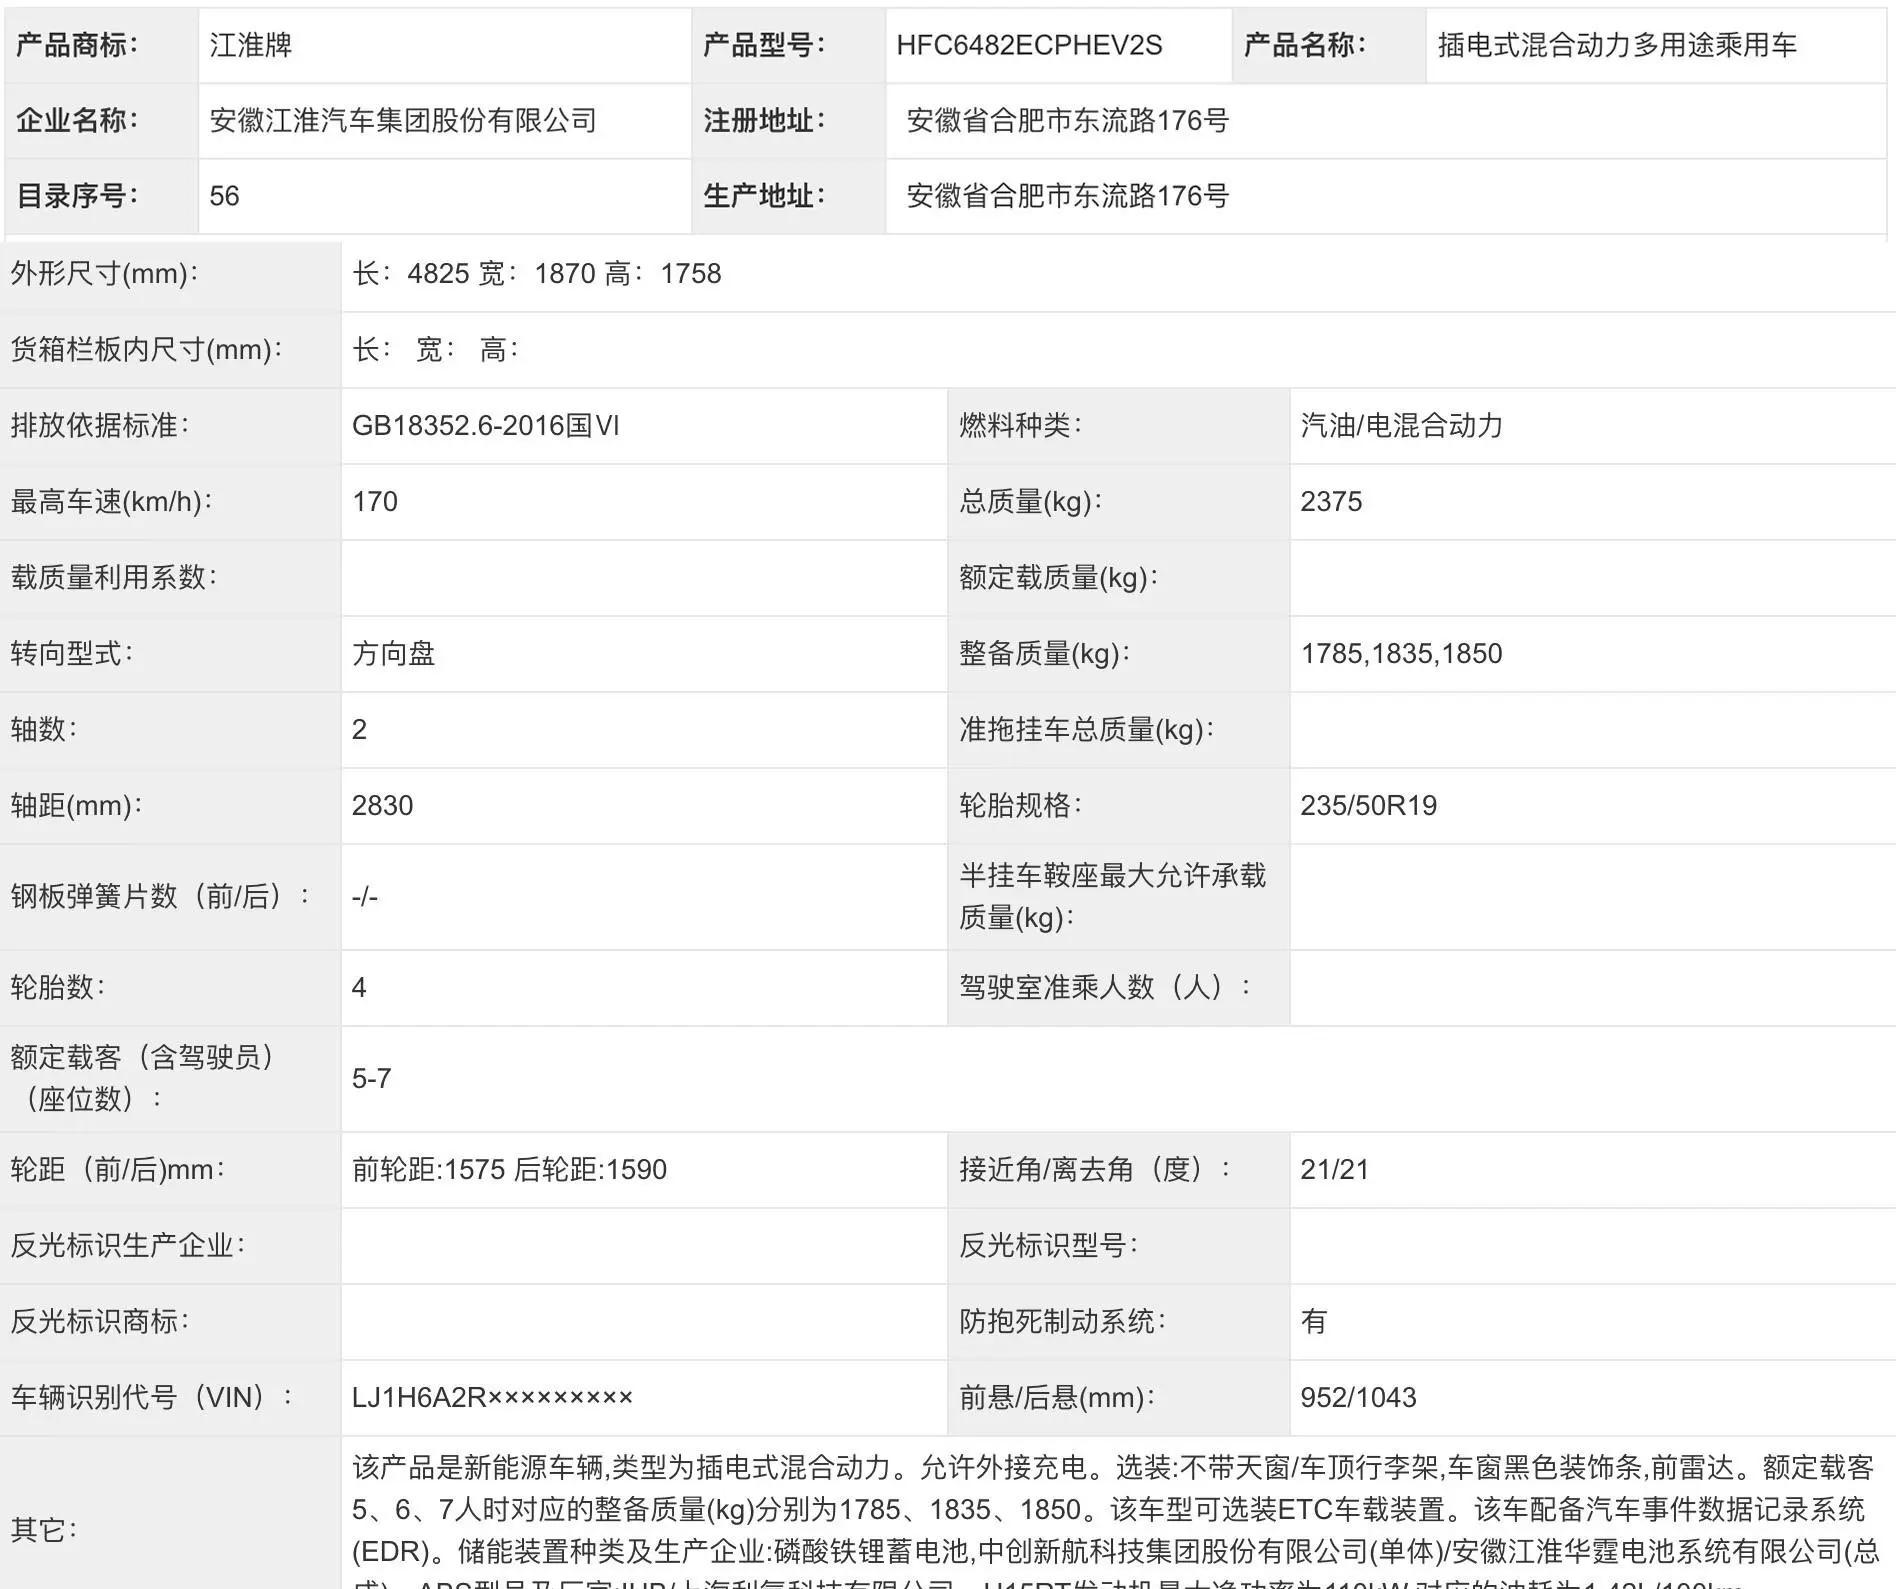Select curb weight values 1785,1835,1850
Viewport: 1896px width, 1589px height.
(x=1401, y=654)
